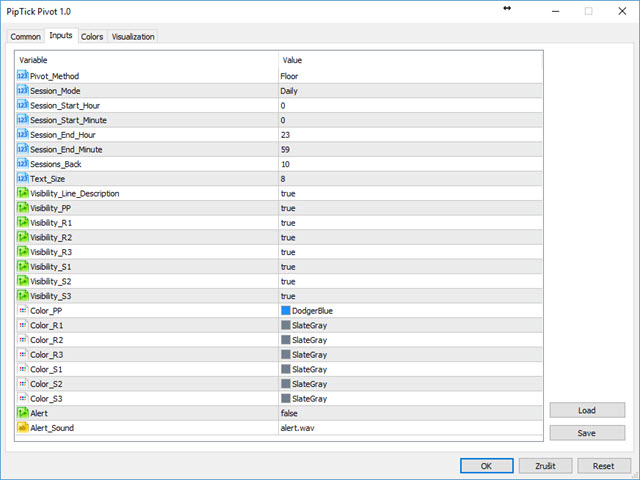Click the green icon beside Visibility_R3
The width and height of the screenshot is (640, 480).
coord(22,252)
